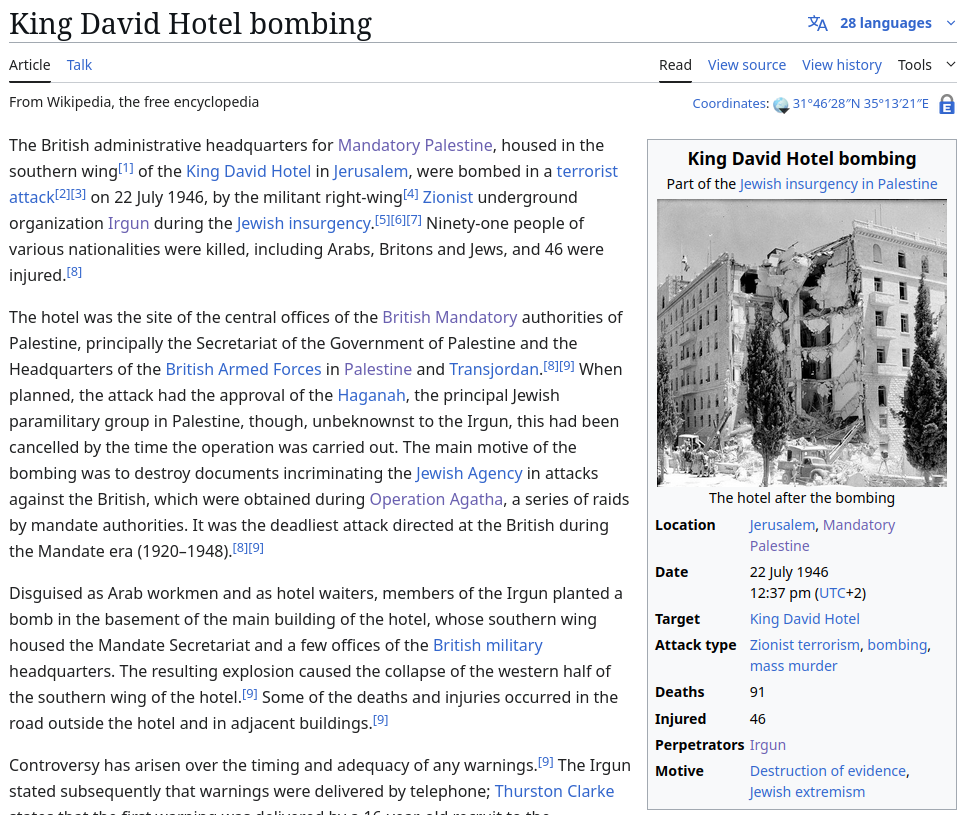Open the Thurston Clarke link
Screen dimensions: 964x815
point(554,791)
